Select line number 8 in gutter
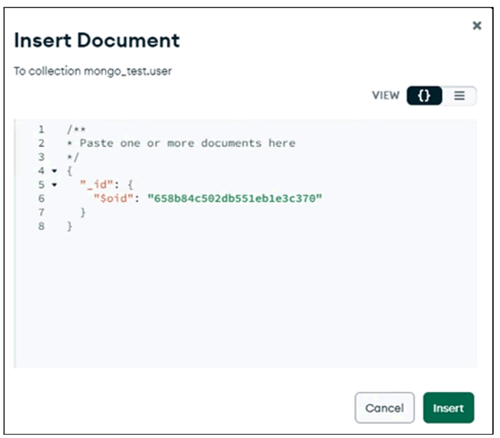The height and width of the screenshot is (438, 500). [x=41, y=226]
